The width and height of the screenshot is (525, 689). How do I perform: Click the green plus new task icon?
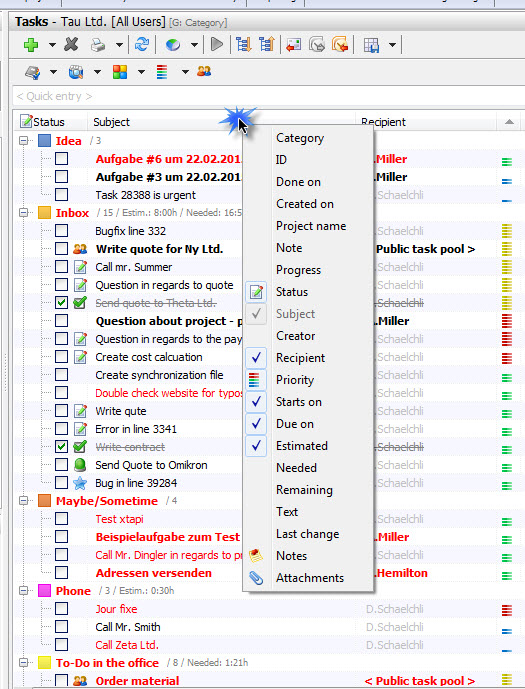(31, 45)
